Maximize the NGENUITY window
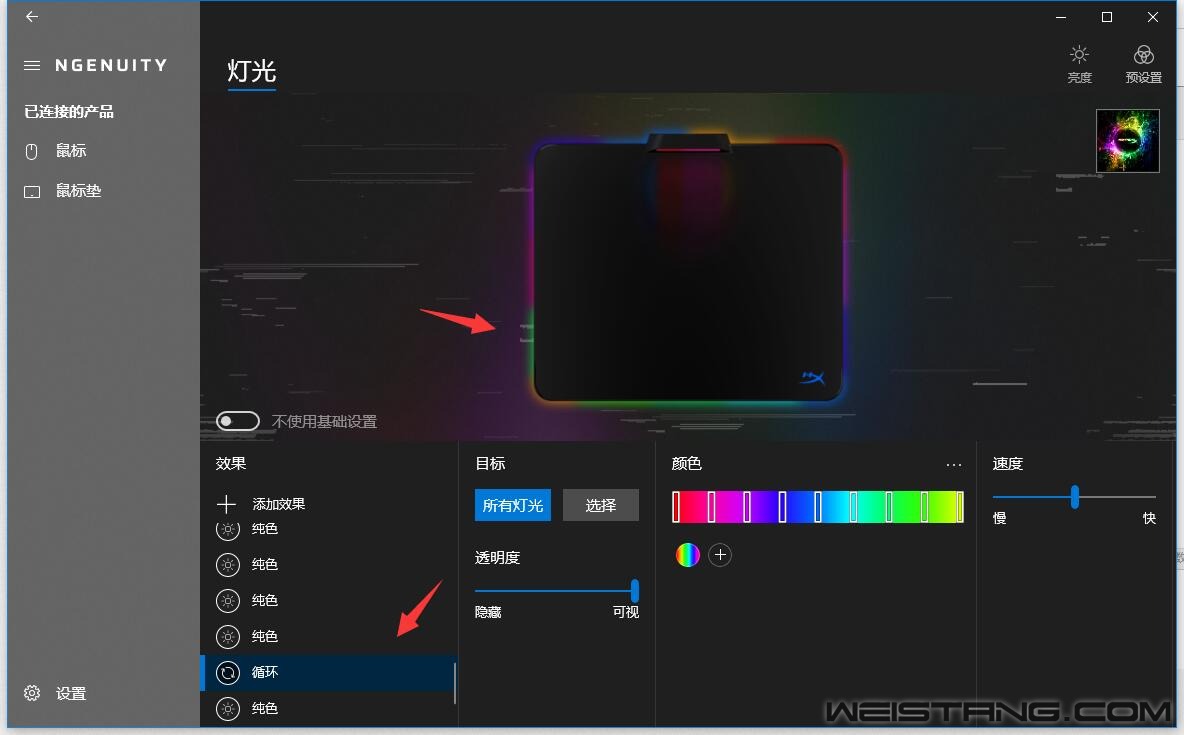 (1107, 17)
